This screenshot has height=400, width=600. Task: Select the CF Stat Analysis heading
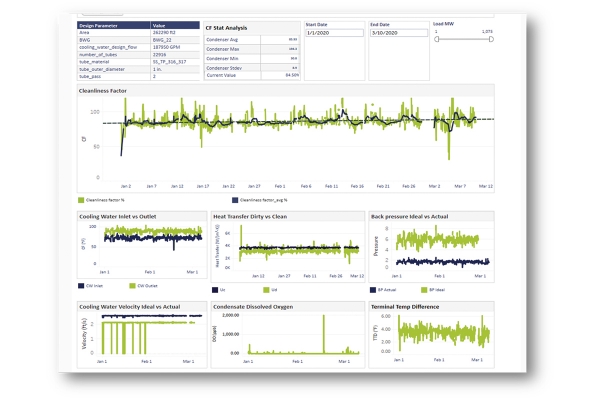pos(226,28)
